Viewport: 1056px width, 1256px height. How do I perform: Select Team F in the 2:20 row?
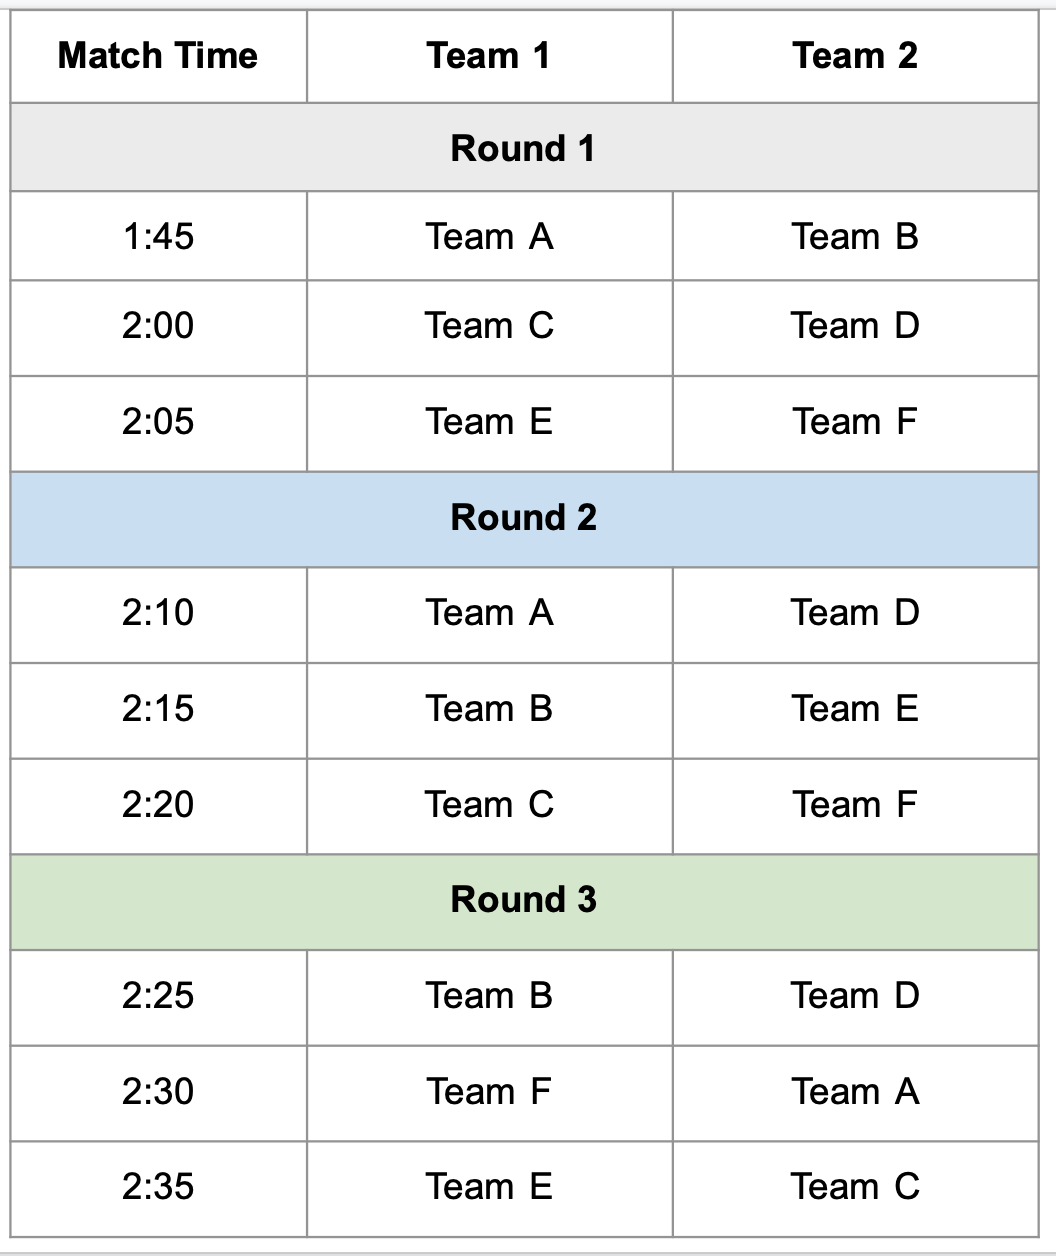855,805
